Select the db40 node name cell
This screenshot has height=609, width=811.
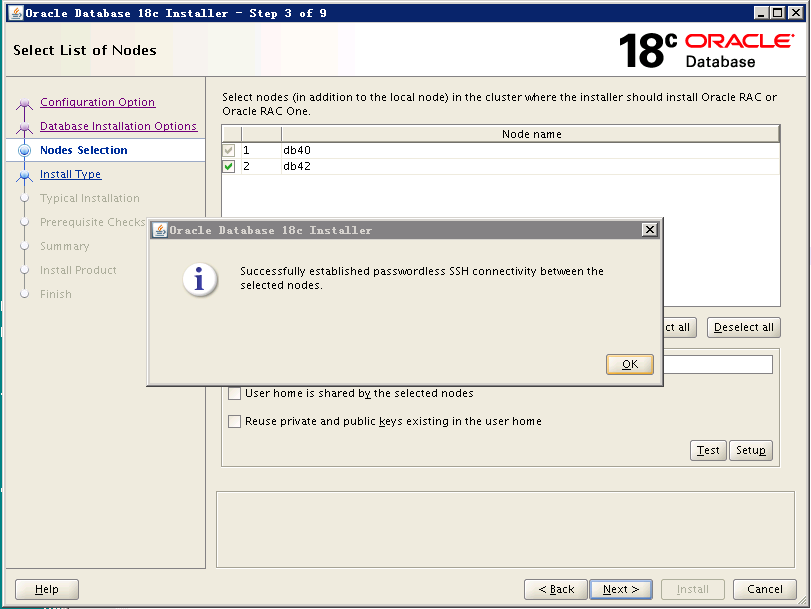tap(531, 150)
